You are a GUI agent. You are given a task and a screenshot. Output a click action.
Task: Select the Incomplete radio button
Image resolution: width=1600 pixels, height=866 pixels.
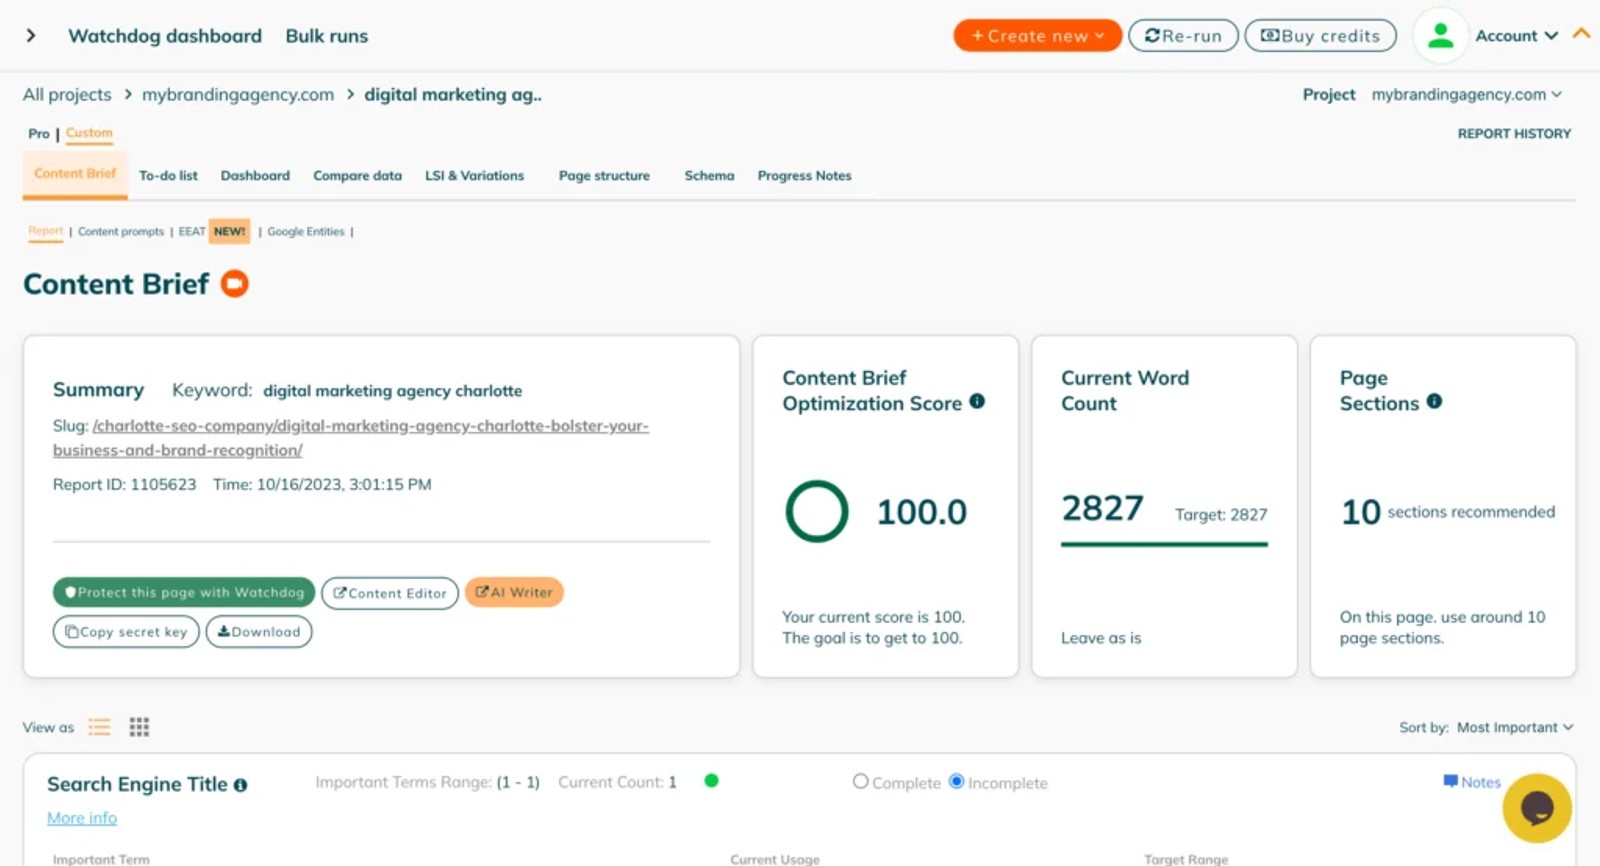point(956,781)
